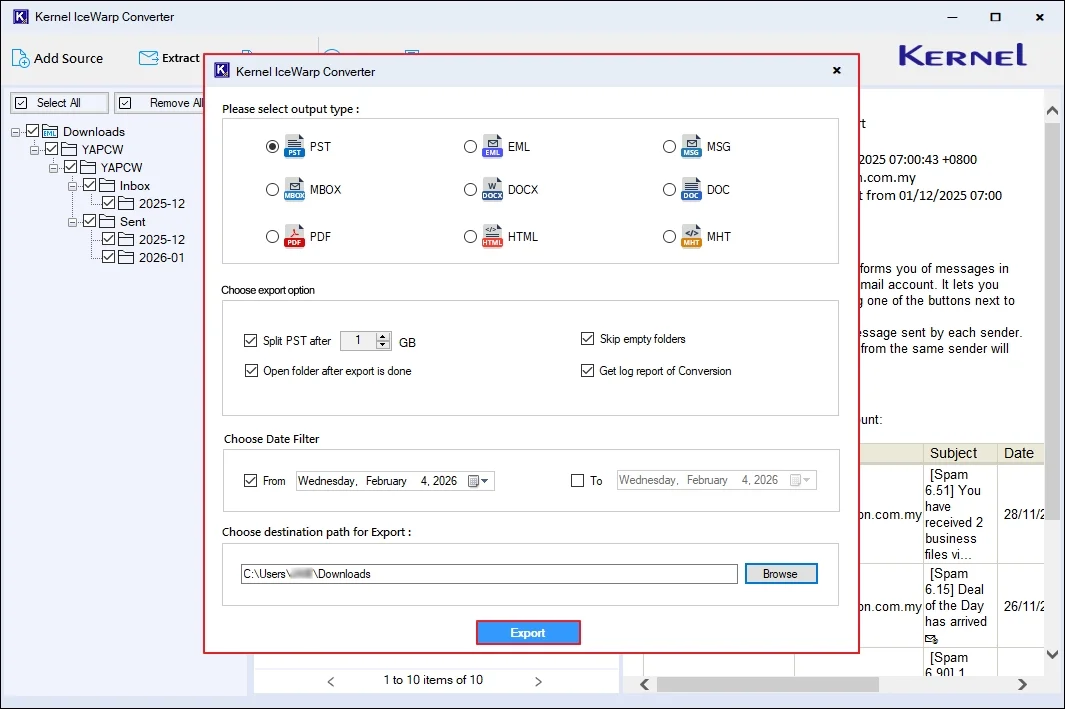Image resolution: width=1065 pixels, height=709 pixels.
Task: Click the DOCX format icon
Action: click(x=493, y=190)
